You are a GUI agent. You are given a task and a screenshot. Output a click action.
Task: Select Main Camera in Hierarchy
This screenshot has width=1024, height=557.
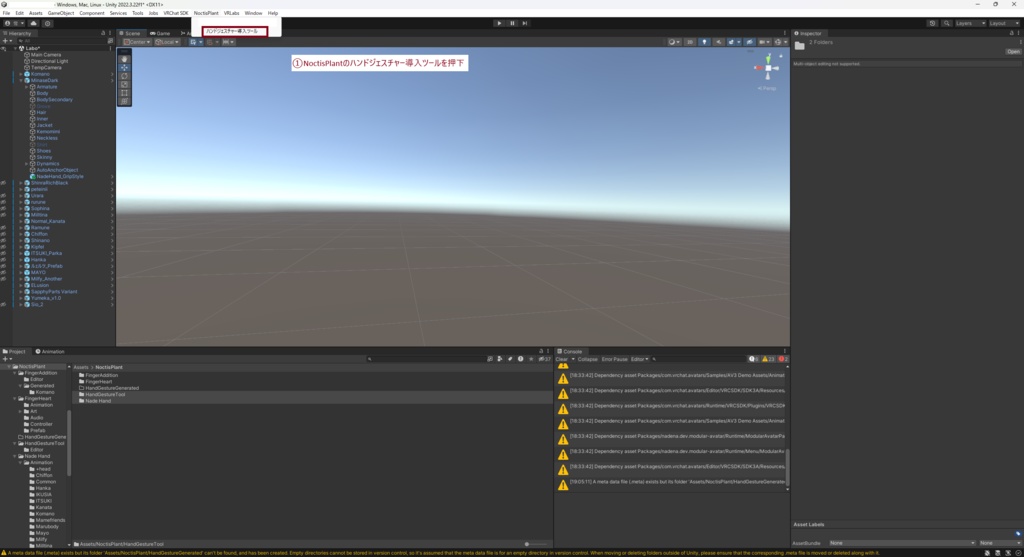[45, 55]
